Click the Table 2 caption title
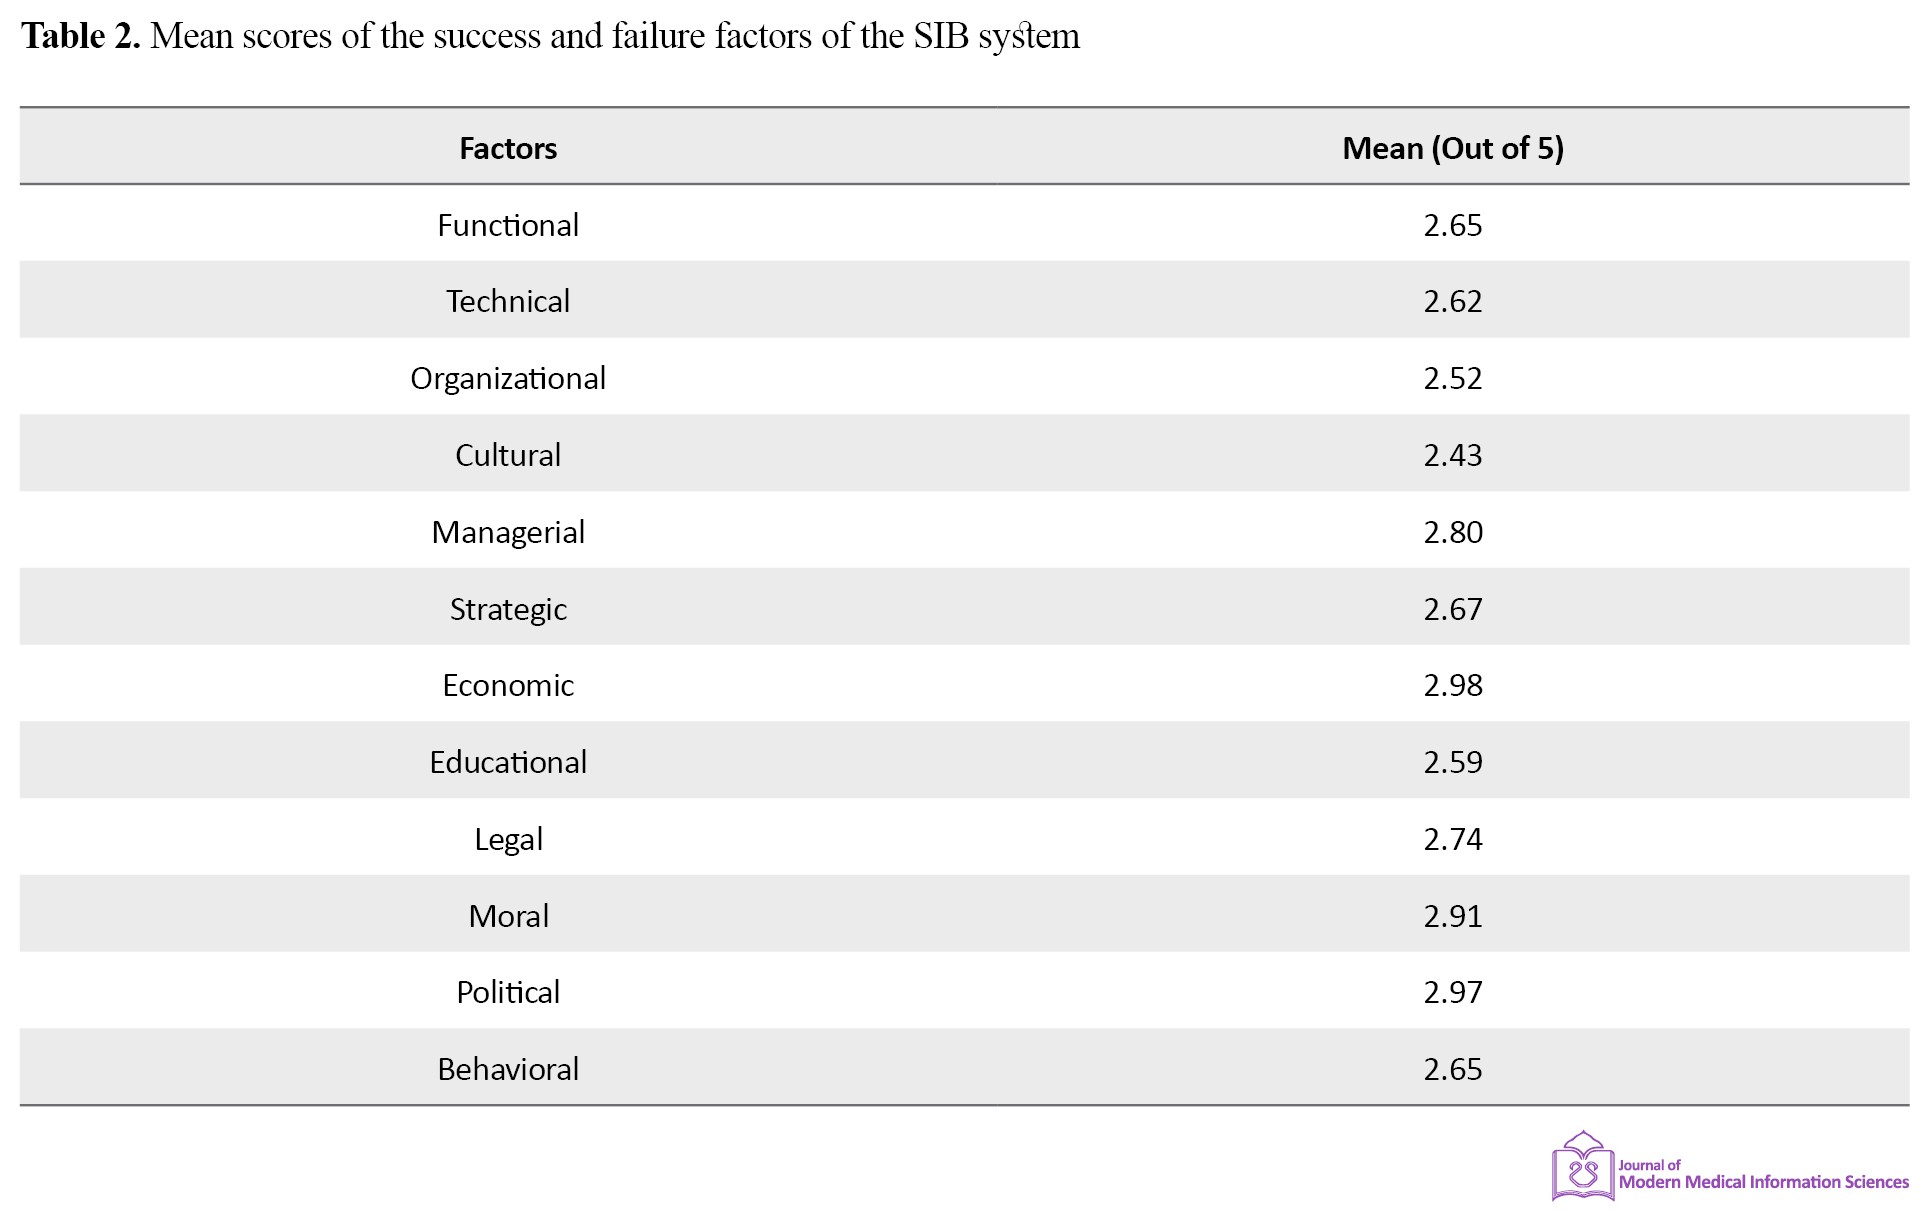This screenshot has width=1925, height=1213. pos(550,36)
